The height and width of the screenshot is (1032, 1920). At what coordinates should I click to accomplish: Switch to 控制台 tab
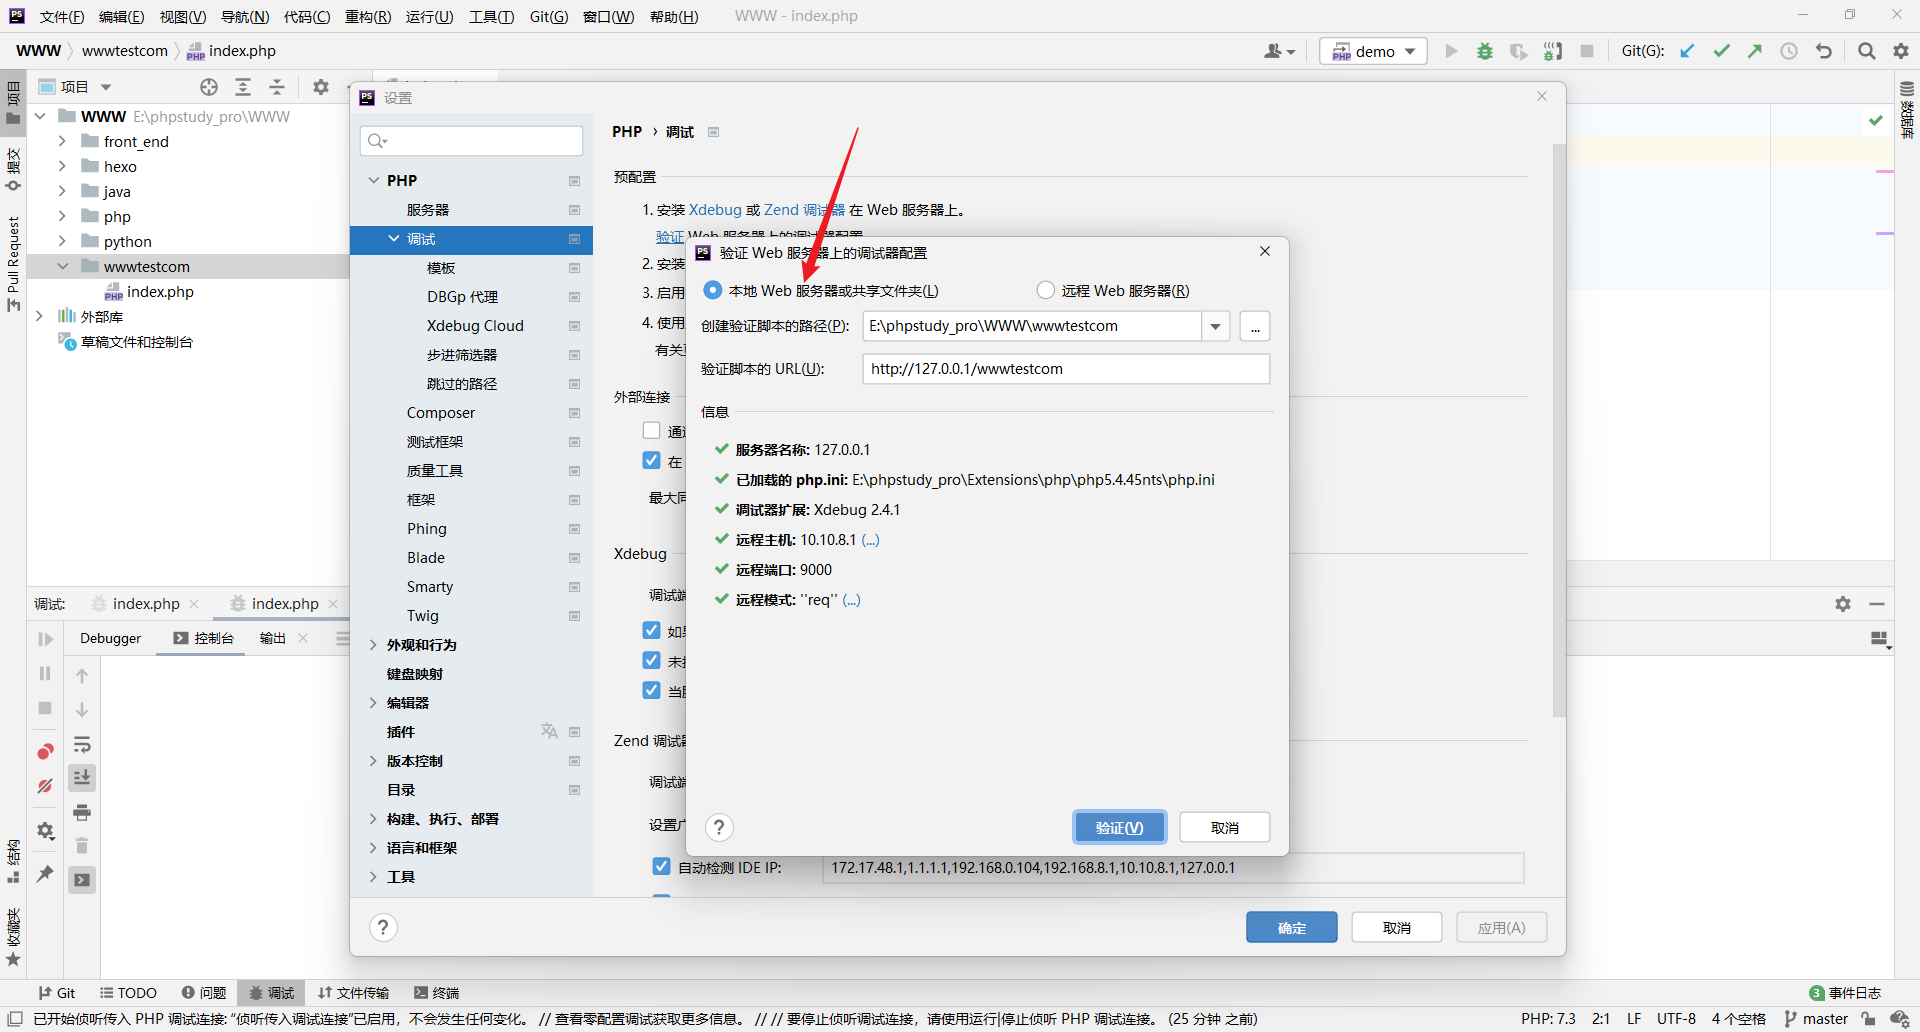[203, 638]
